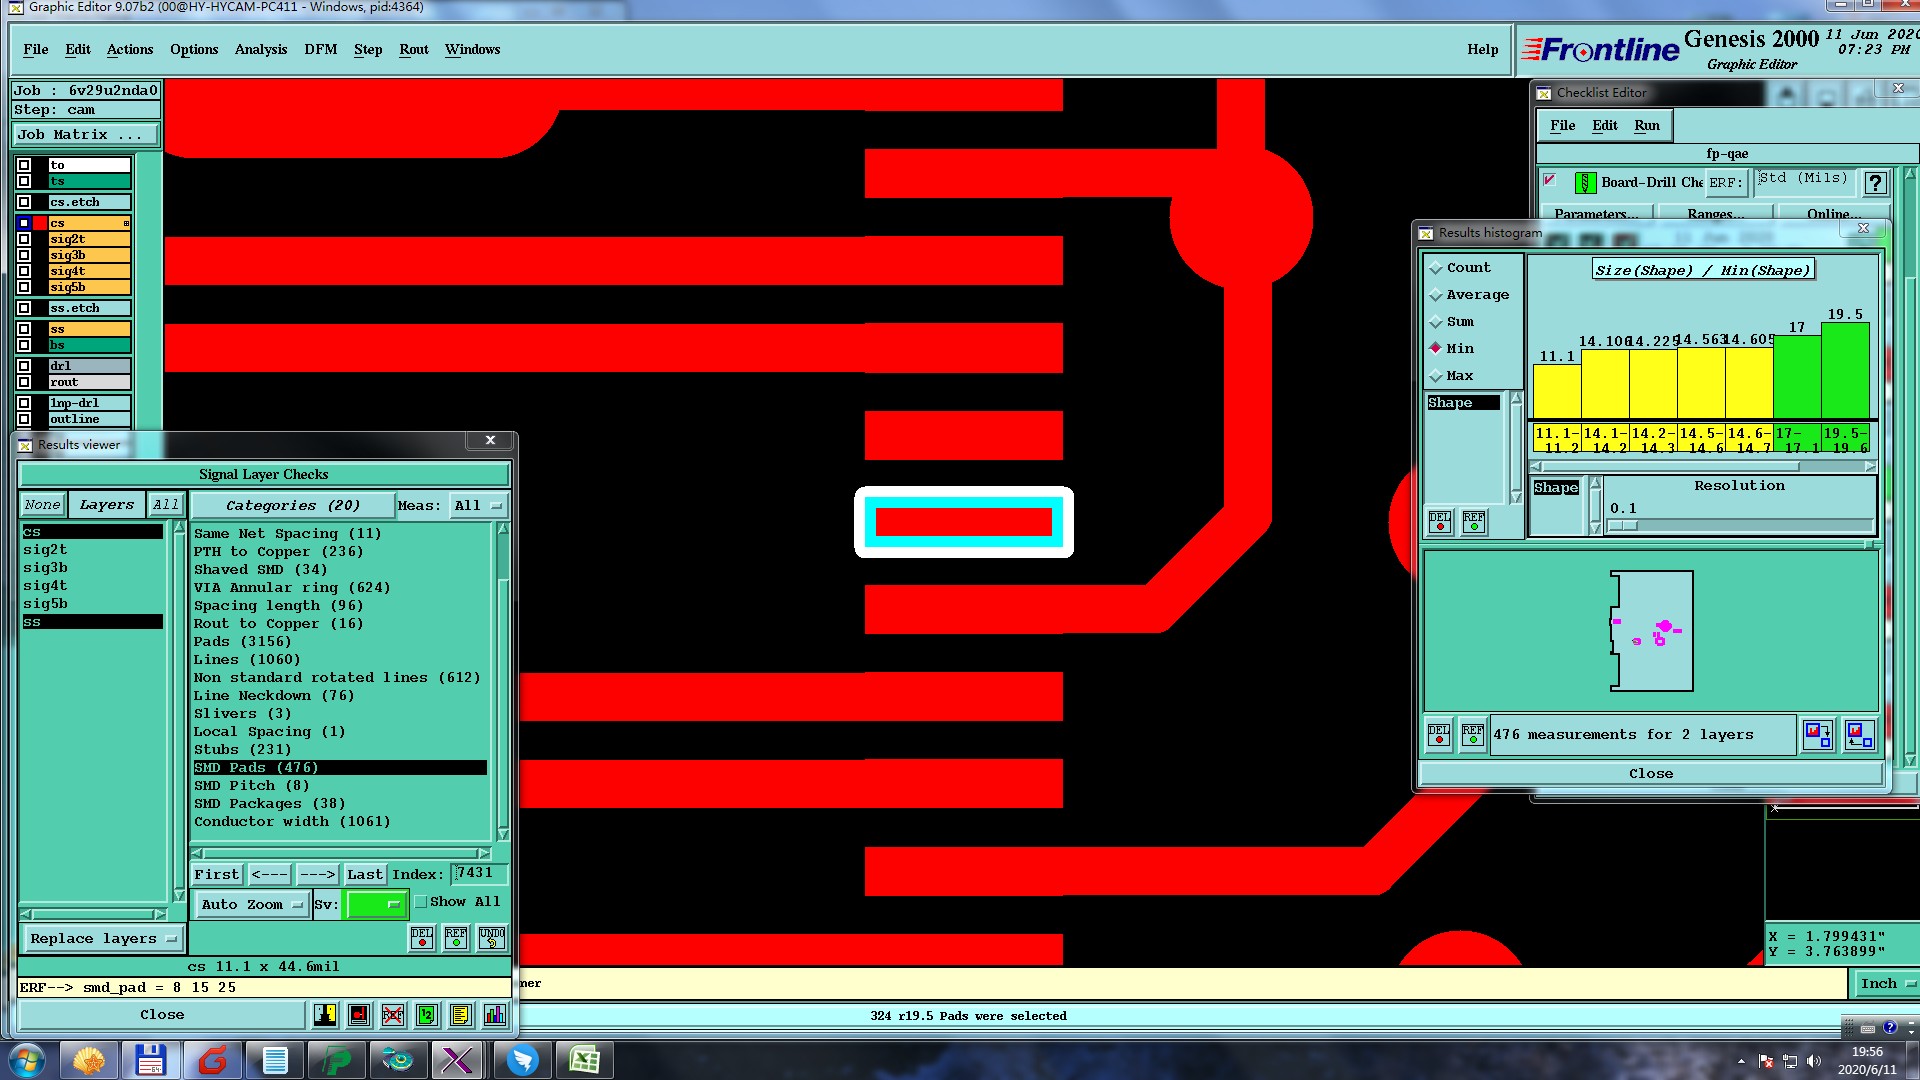Enable the Show All checkbox
This screenshot has height=1080, width=1920.
[422, 902]
